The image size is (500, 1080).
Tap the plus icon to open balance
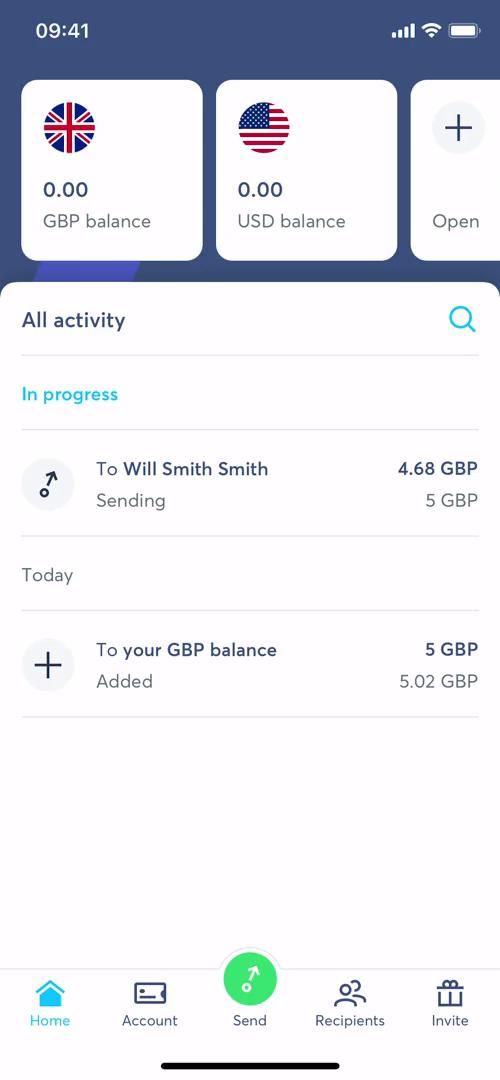pyautogui.click(x=458, y=127)
